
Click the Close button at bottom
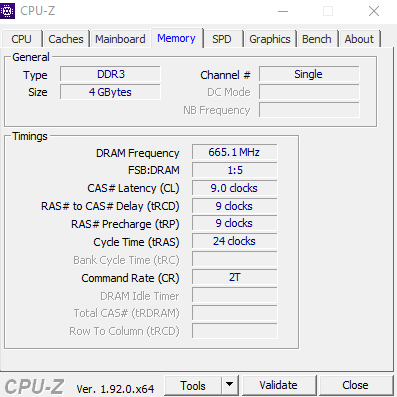pyautogui.click(x=355, y=386)
